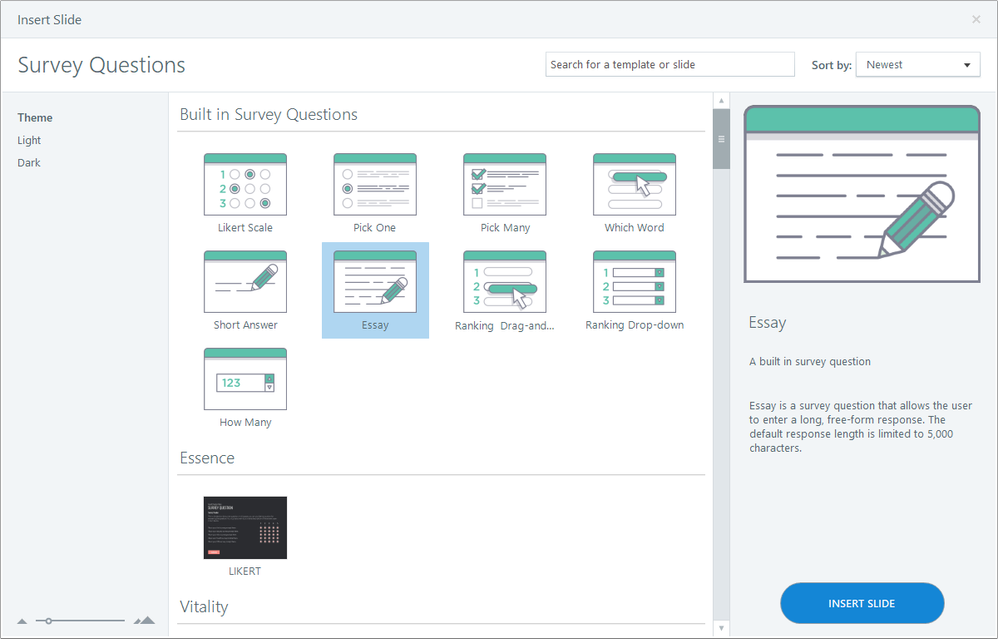The width and height of the screenshot is (998, 639).
Task: Click the scrollbar up arrow
Action: coord(721,101)
